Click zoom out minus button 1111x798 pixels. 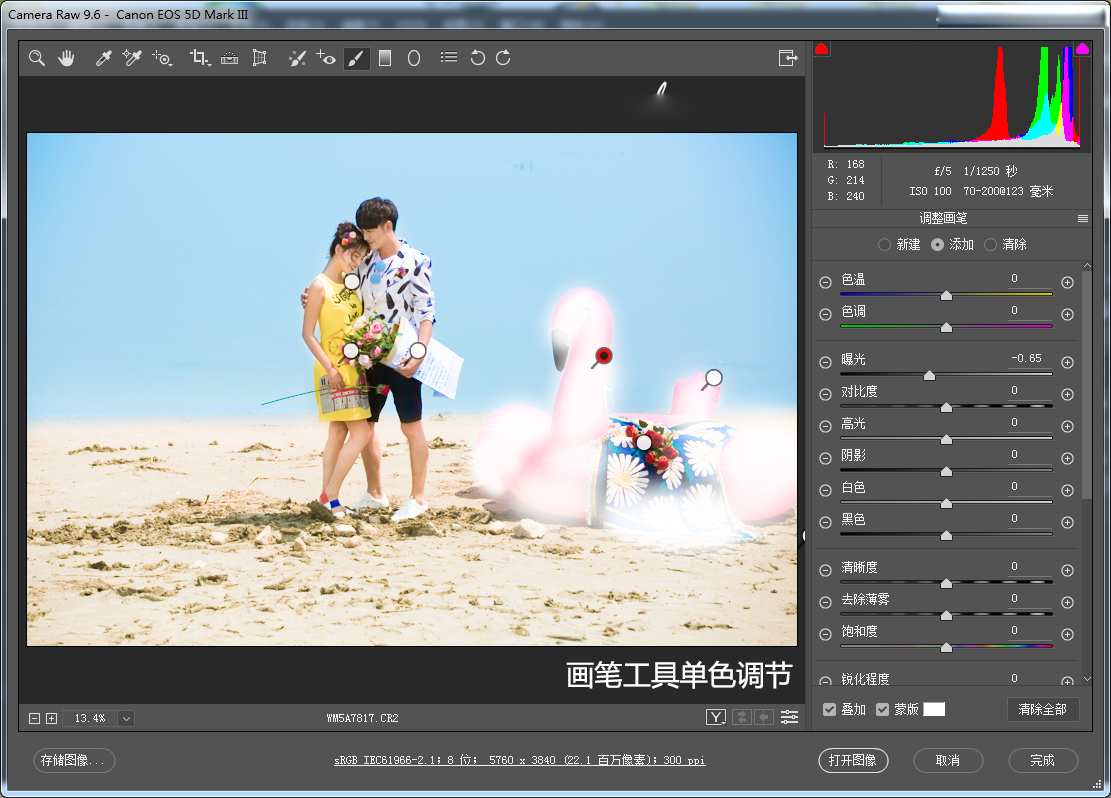pos(34,719)
